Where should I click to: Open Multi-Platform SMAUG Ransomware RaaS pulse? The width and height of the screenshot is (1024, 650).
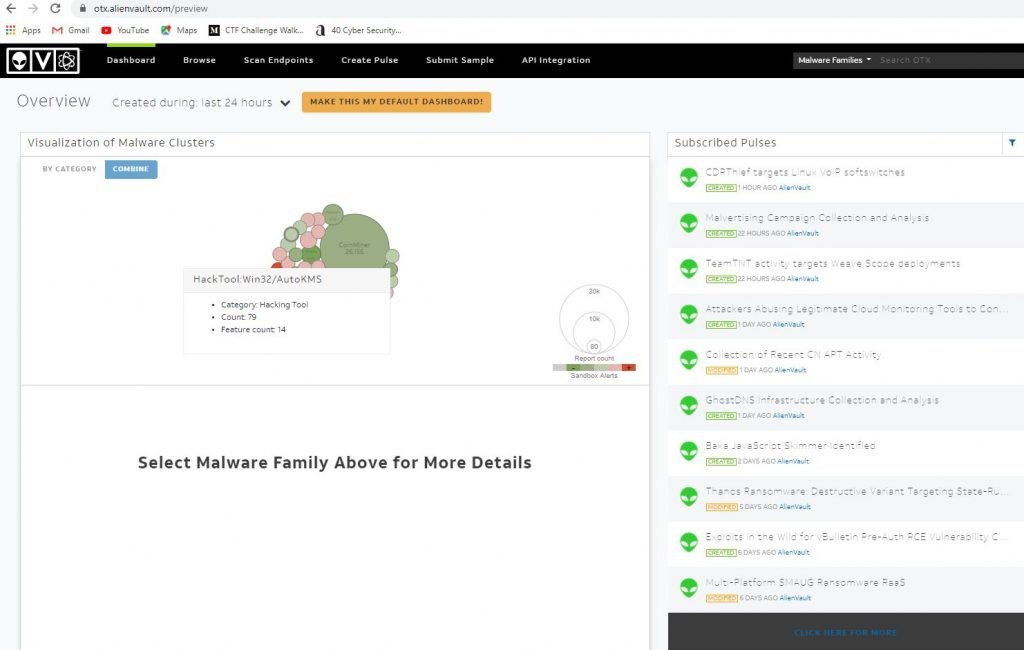(x=805, y=583)
